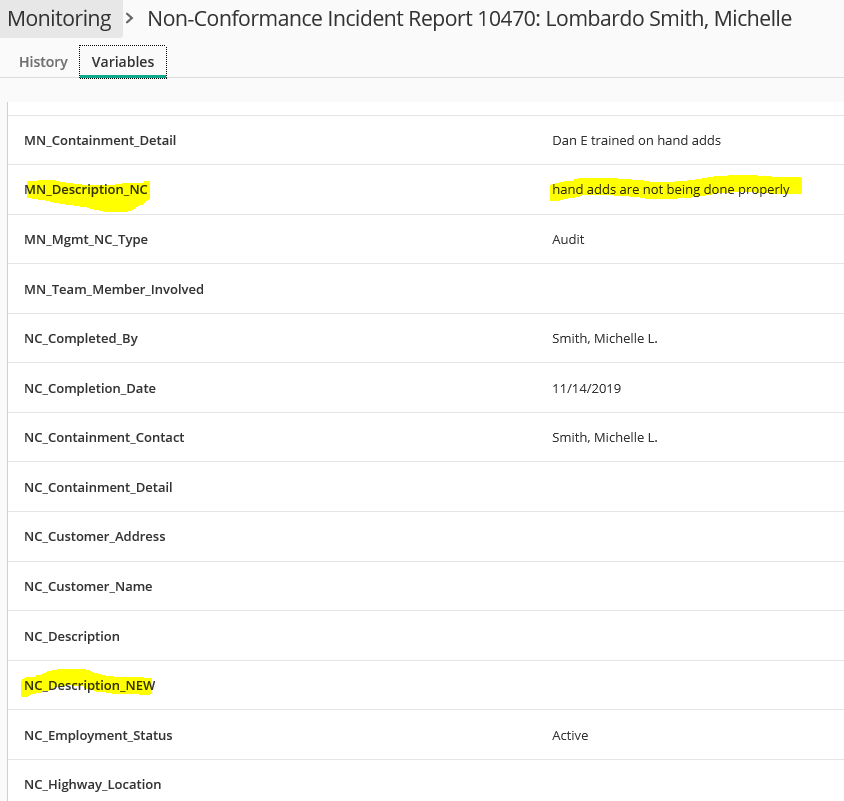Viewport: 844px width, 801px height.
Task: Select the NC_Highway_Location variable row
Action: pyautogui.click(x=93, y=785)
